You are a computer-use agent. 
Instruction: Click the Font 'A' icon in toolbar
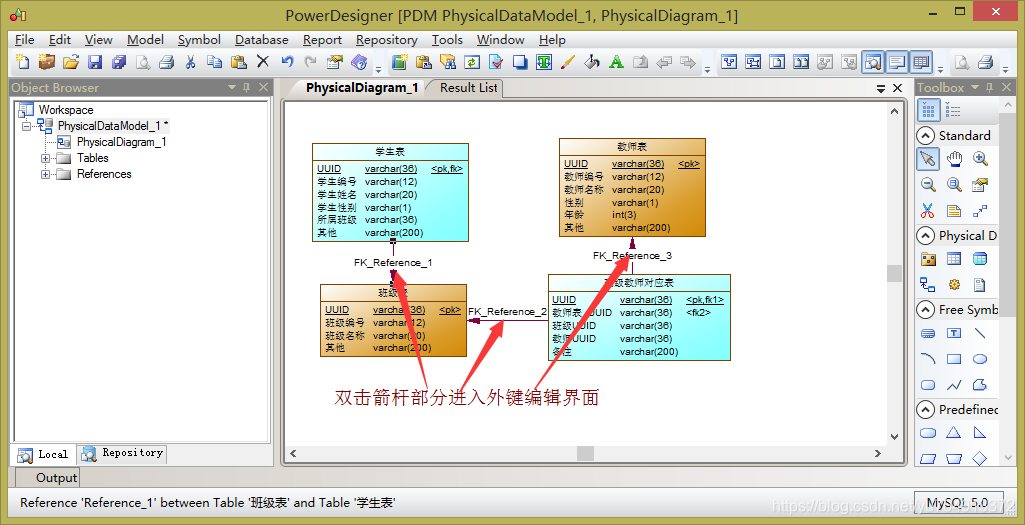(616, 62)
